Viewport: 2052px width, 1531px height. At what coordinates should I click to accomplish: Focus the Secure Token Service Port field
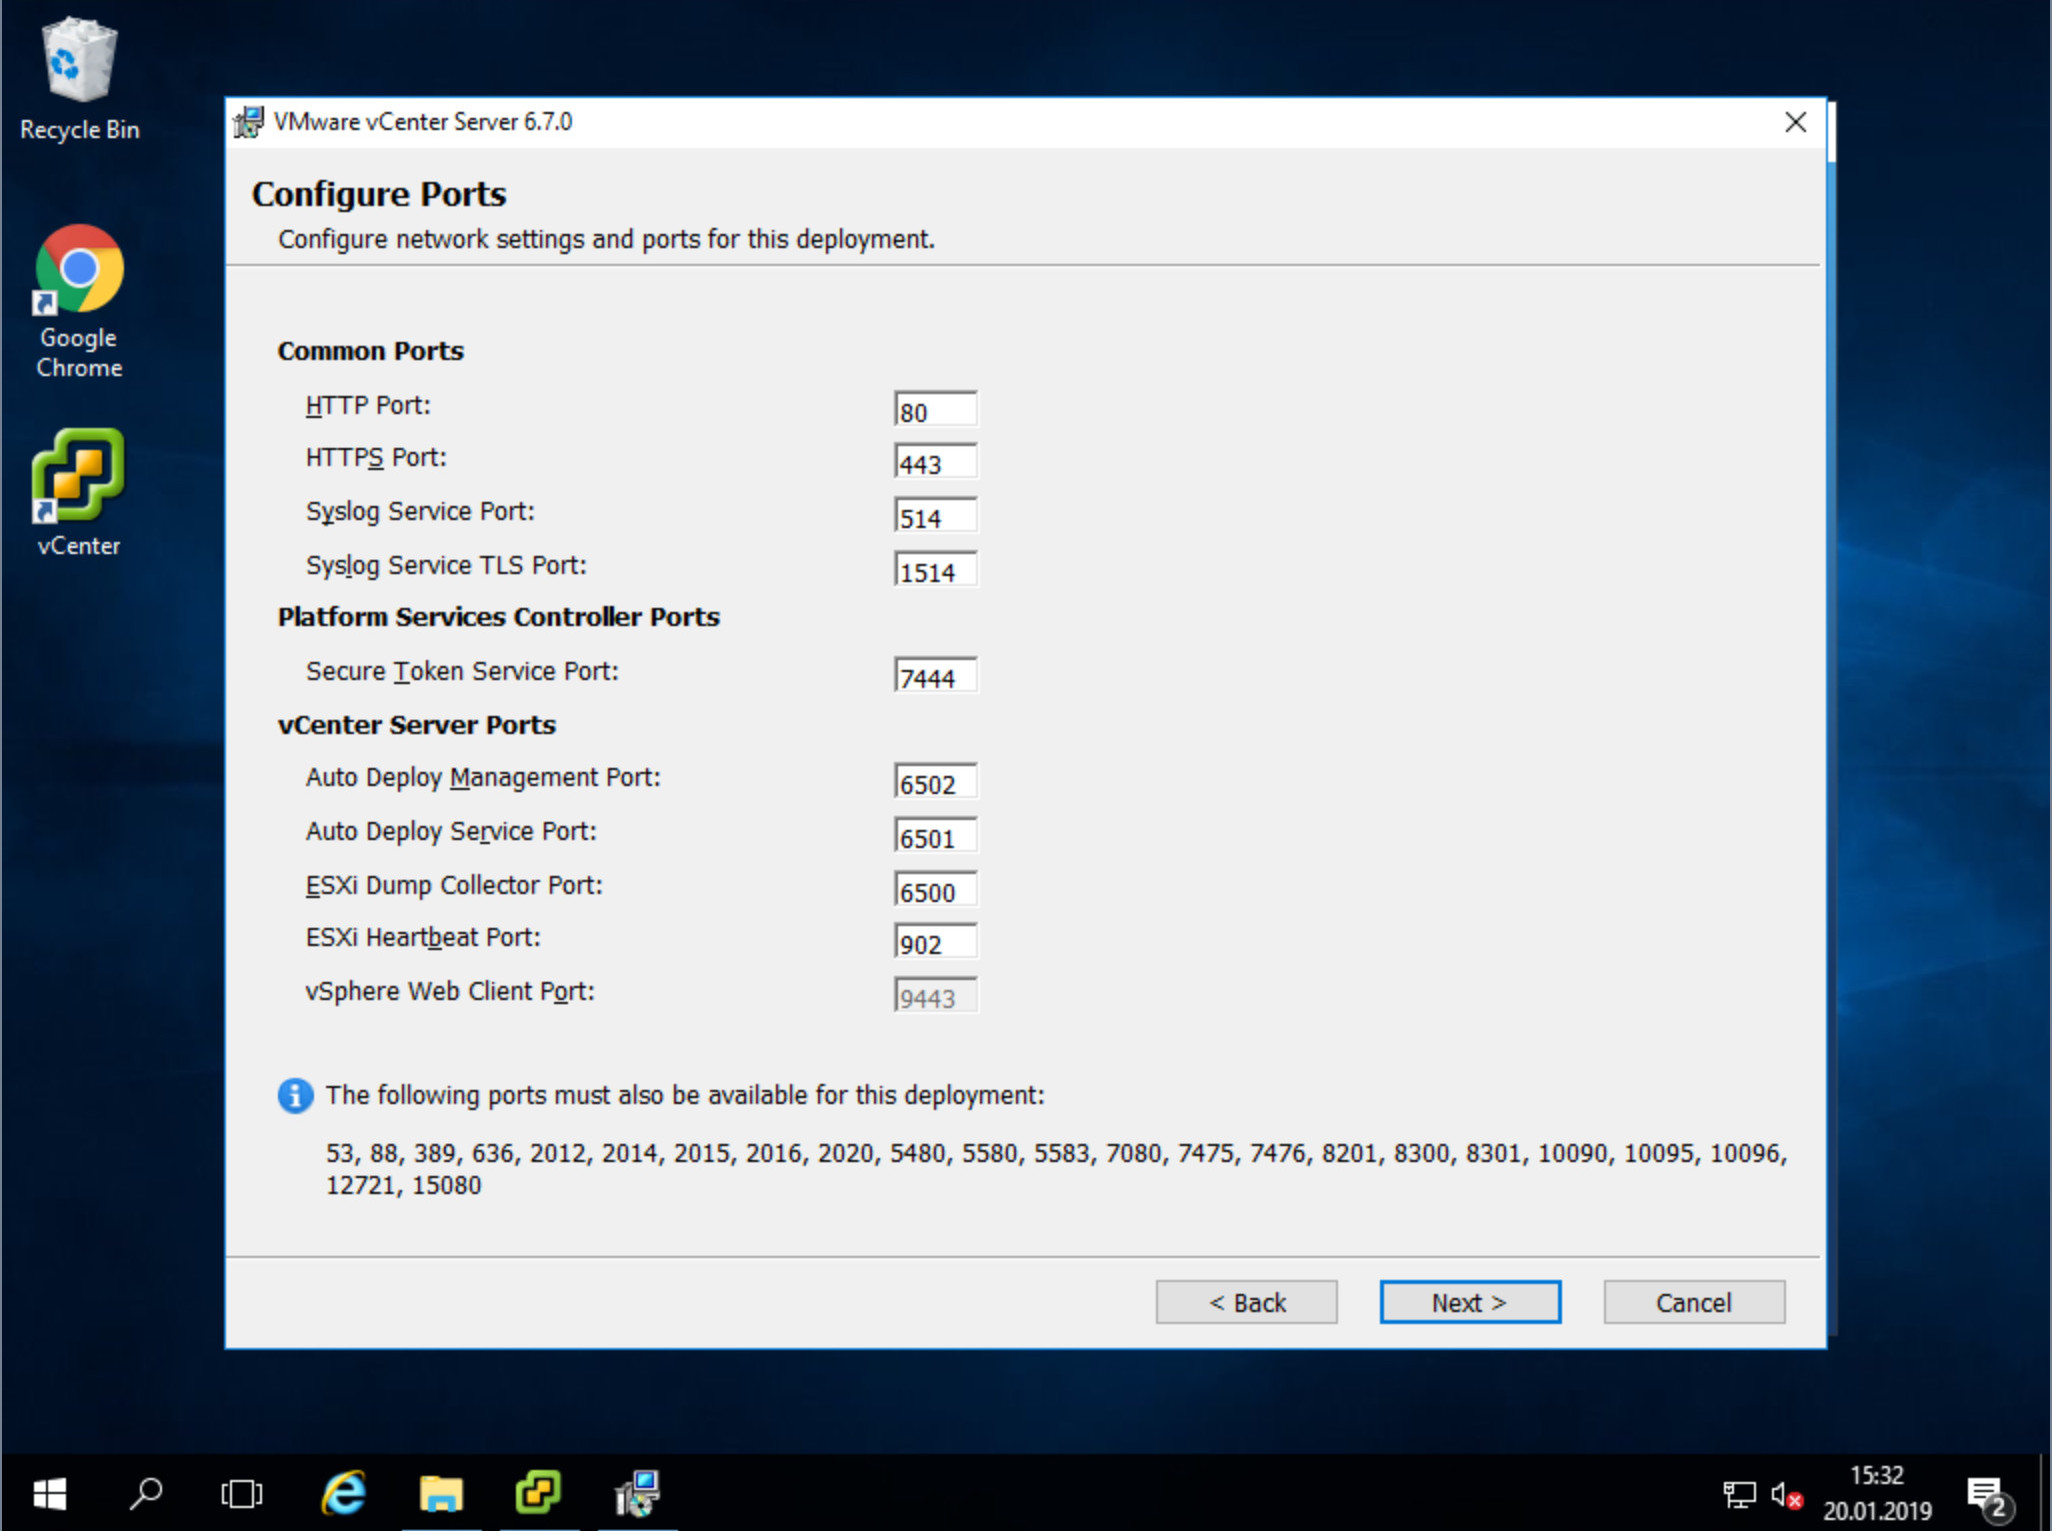point(934,677)
